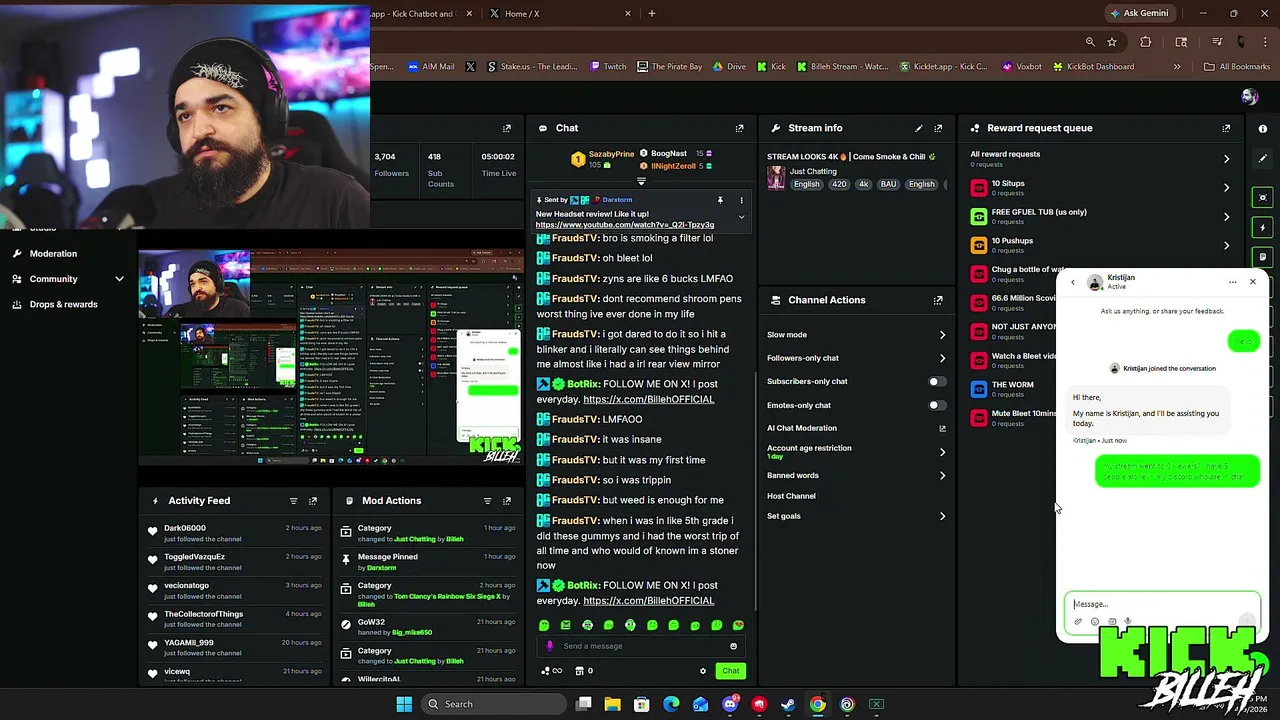Click the green Chat send button

pyautogui.click(x=731, y=671)
